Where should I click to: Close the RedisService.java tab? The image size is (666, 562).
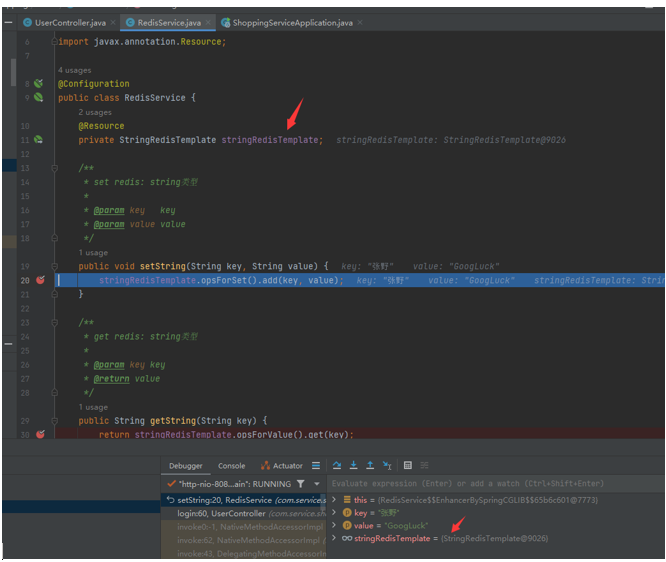208,23
